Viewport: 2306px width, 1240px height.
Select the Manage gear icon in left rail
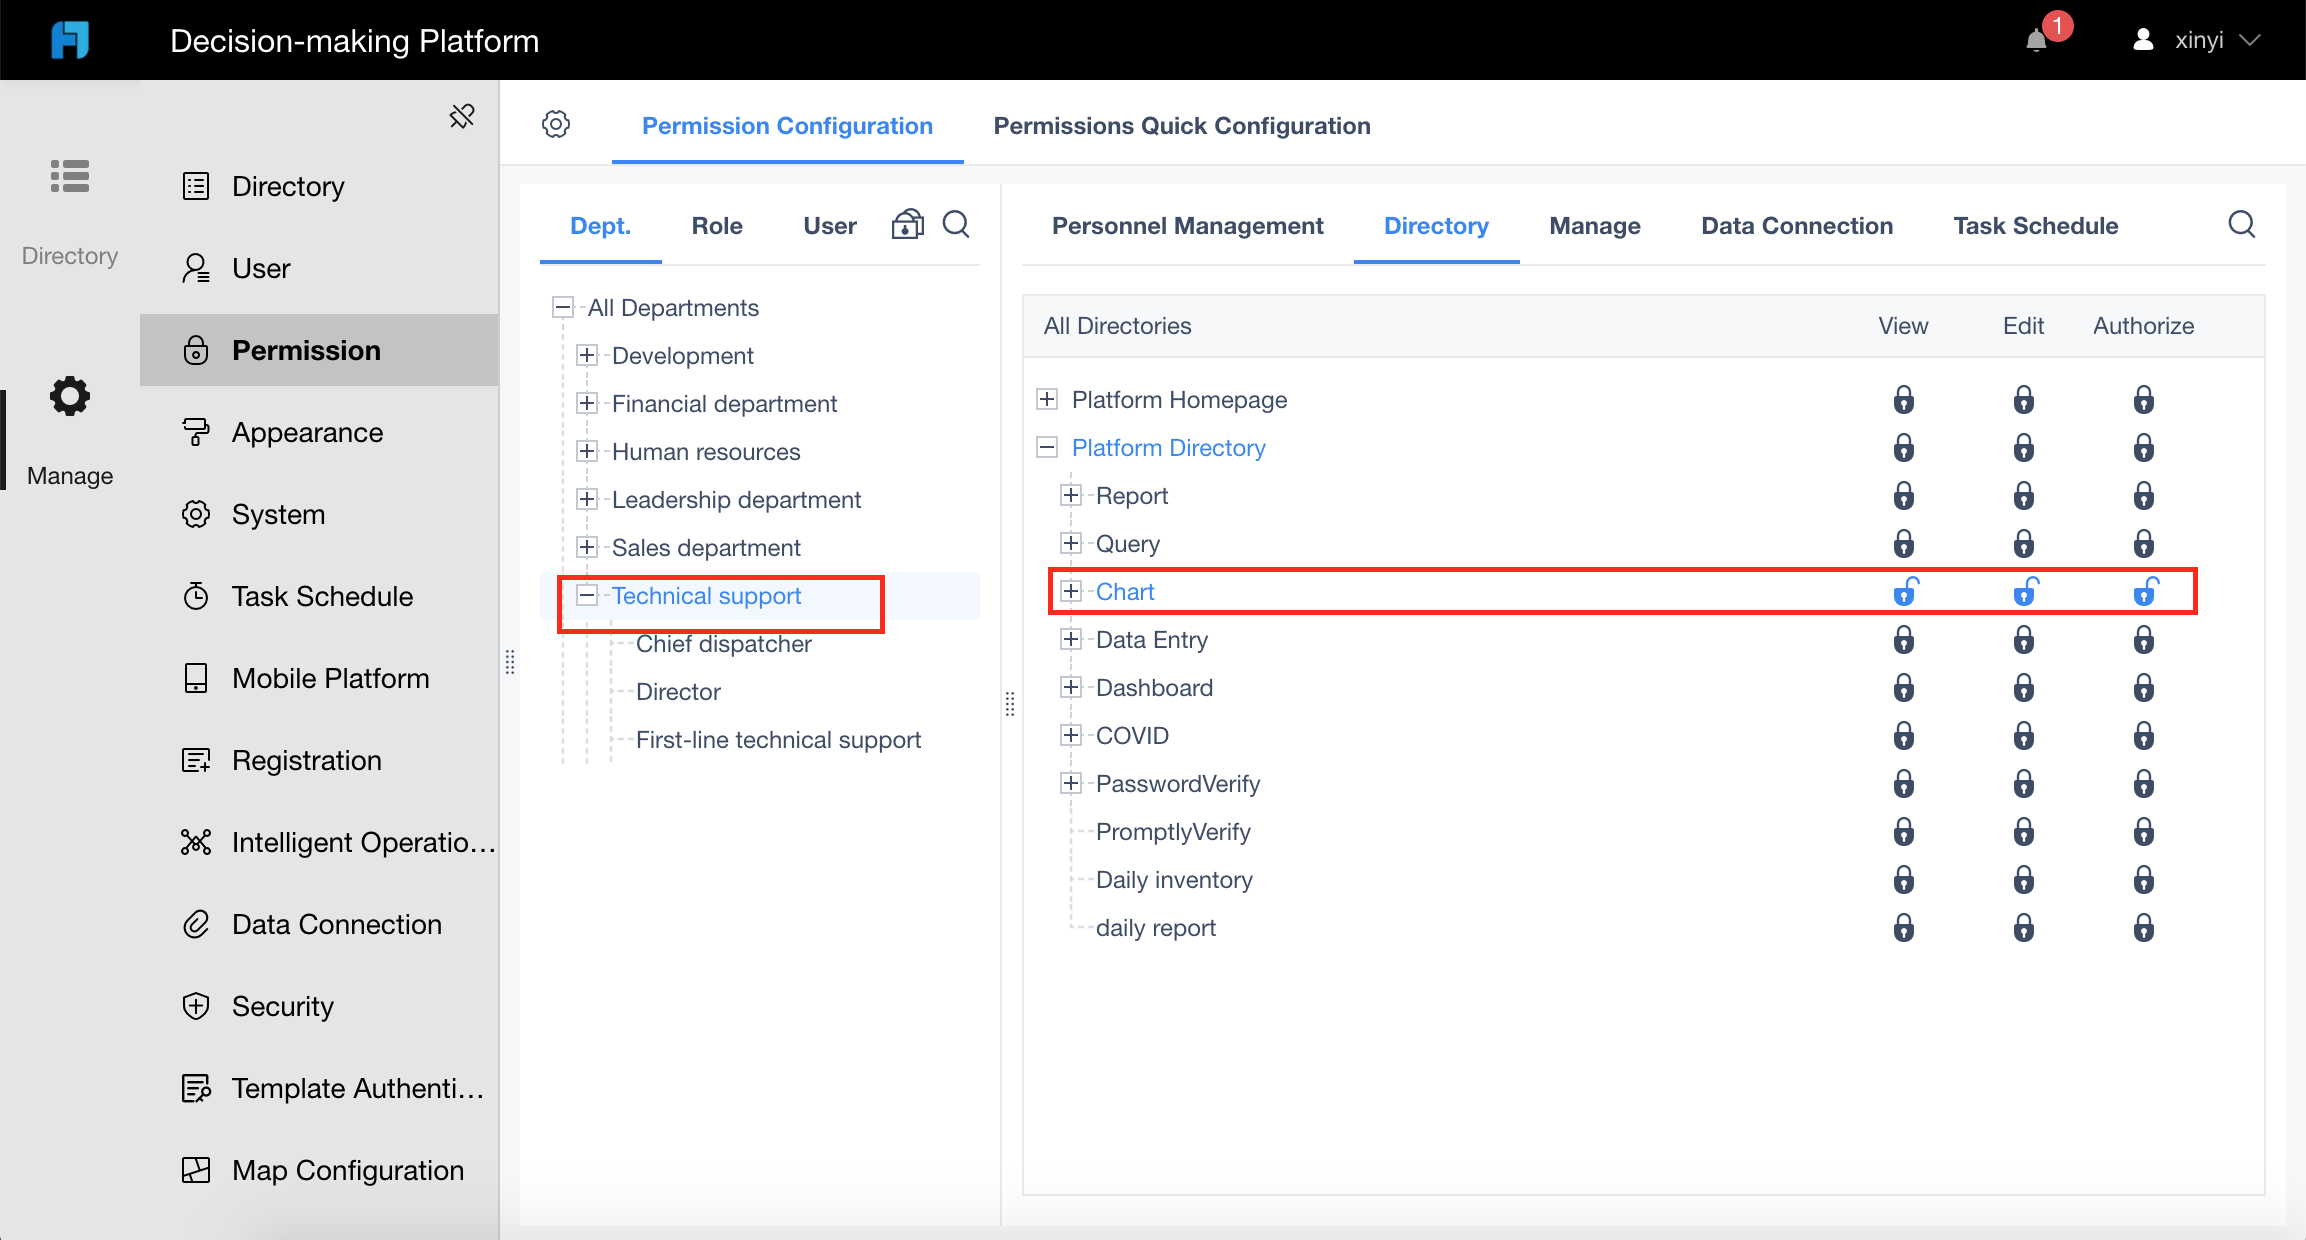click(70, 396)
